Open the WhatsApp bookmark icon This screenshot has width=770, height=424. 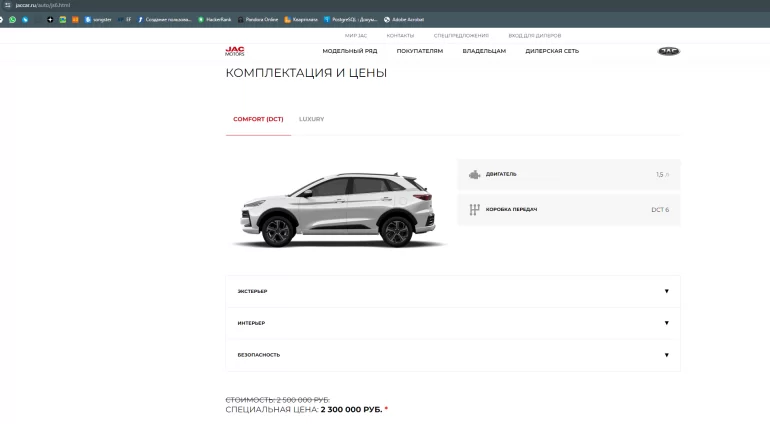click(12, 19)
